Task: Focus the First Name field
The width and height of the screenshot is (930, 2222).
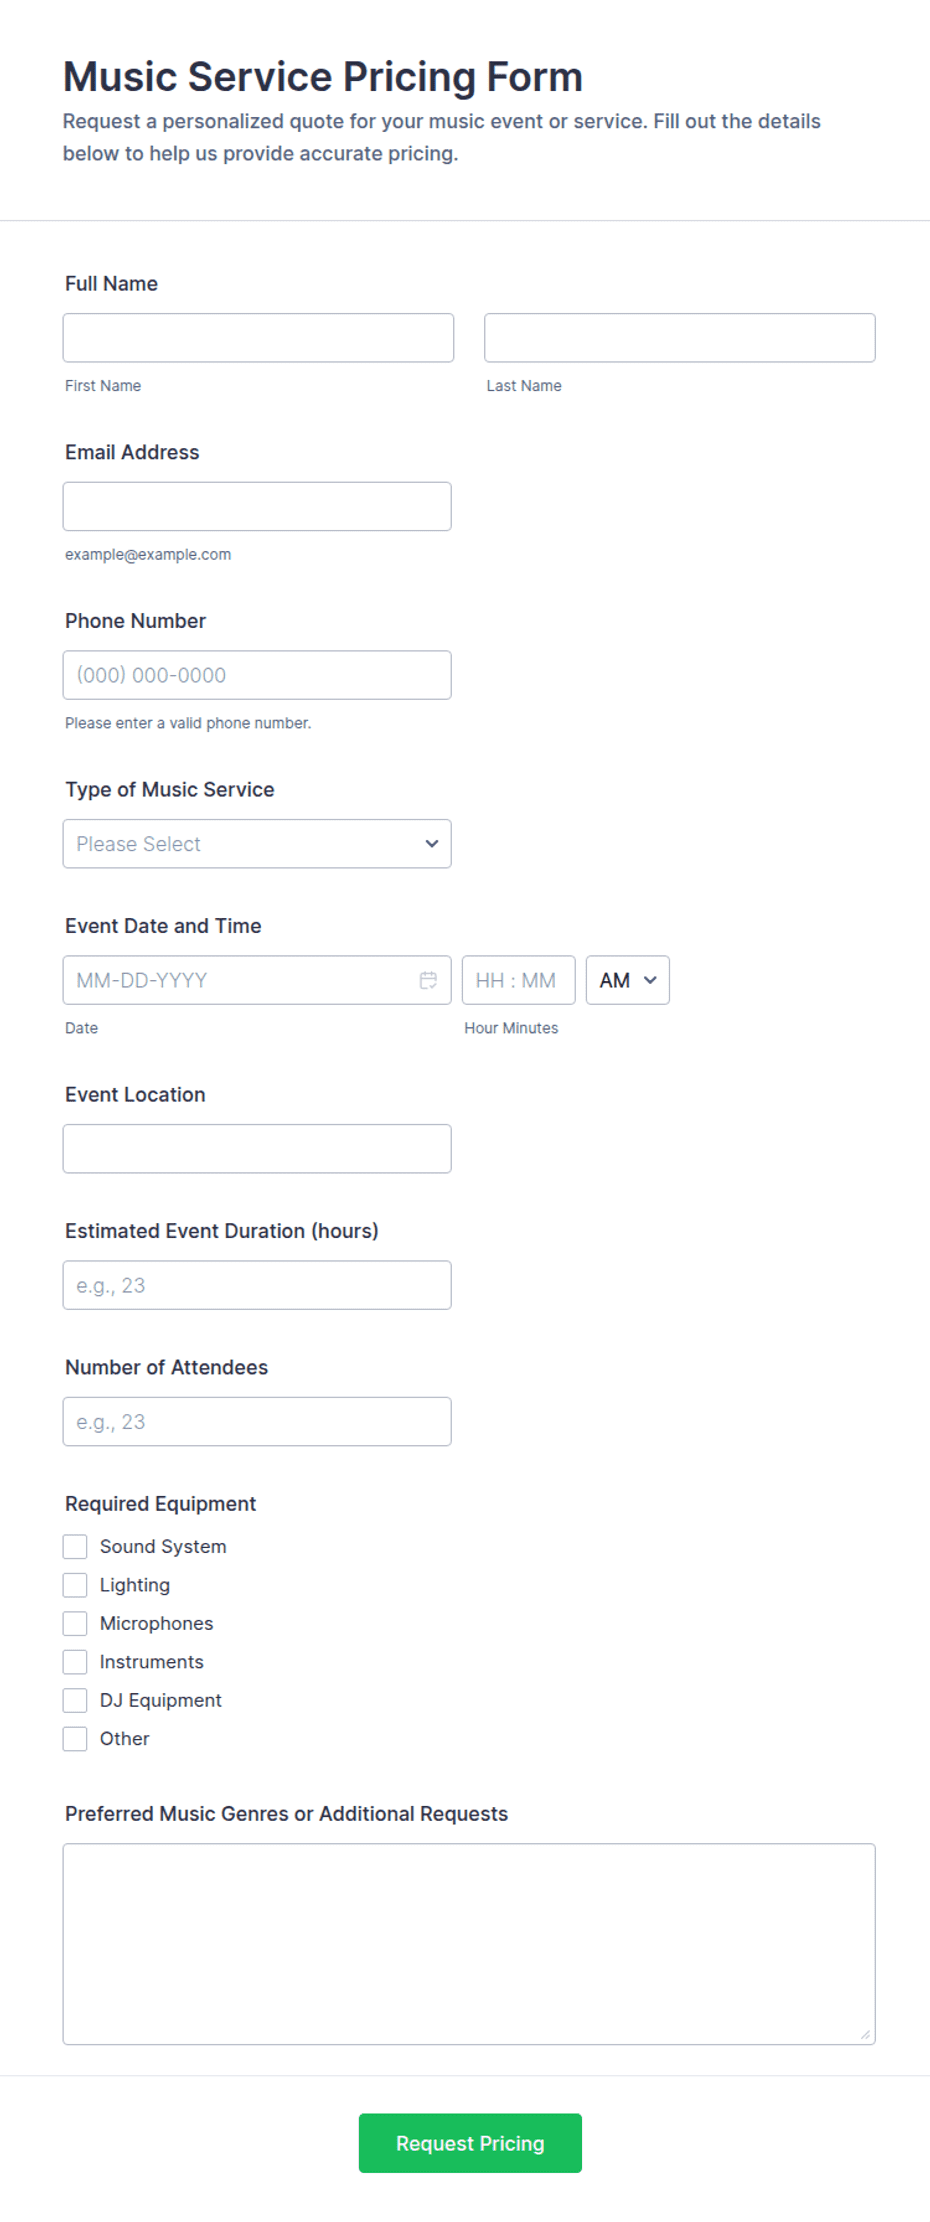Action: (258, 338)
